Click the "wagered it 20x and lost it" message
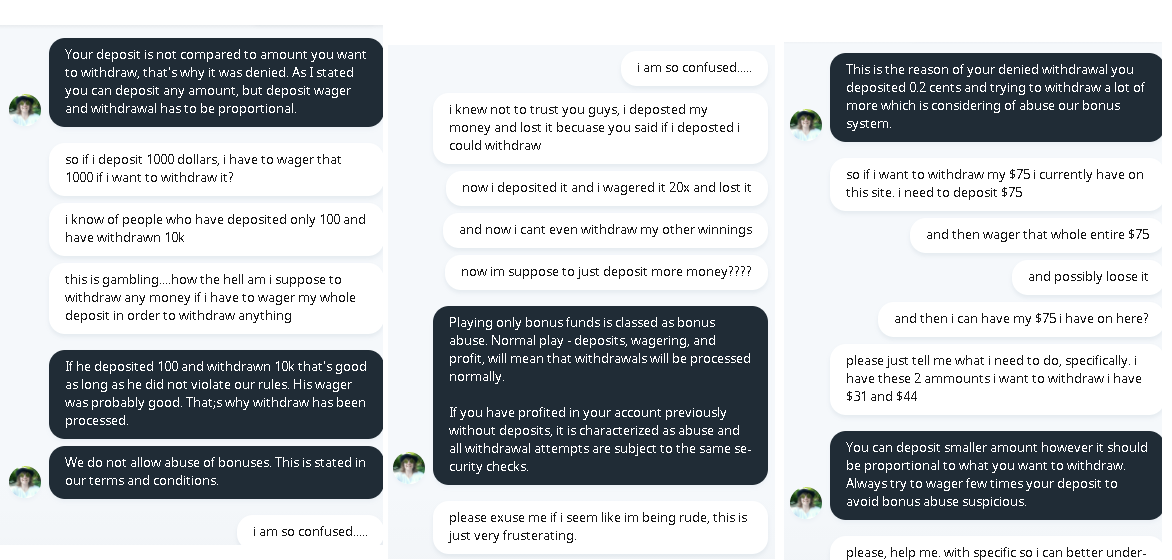Viewport: 1172px width, 560px height. (606, 188)
